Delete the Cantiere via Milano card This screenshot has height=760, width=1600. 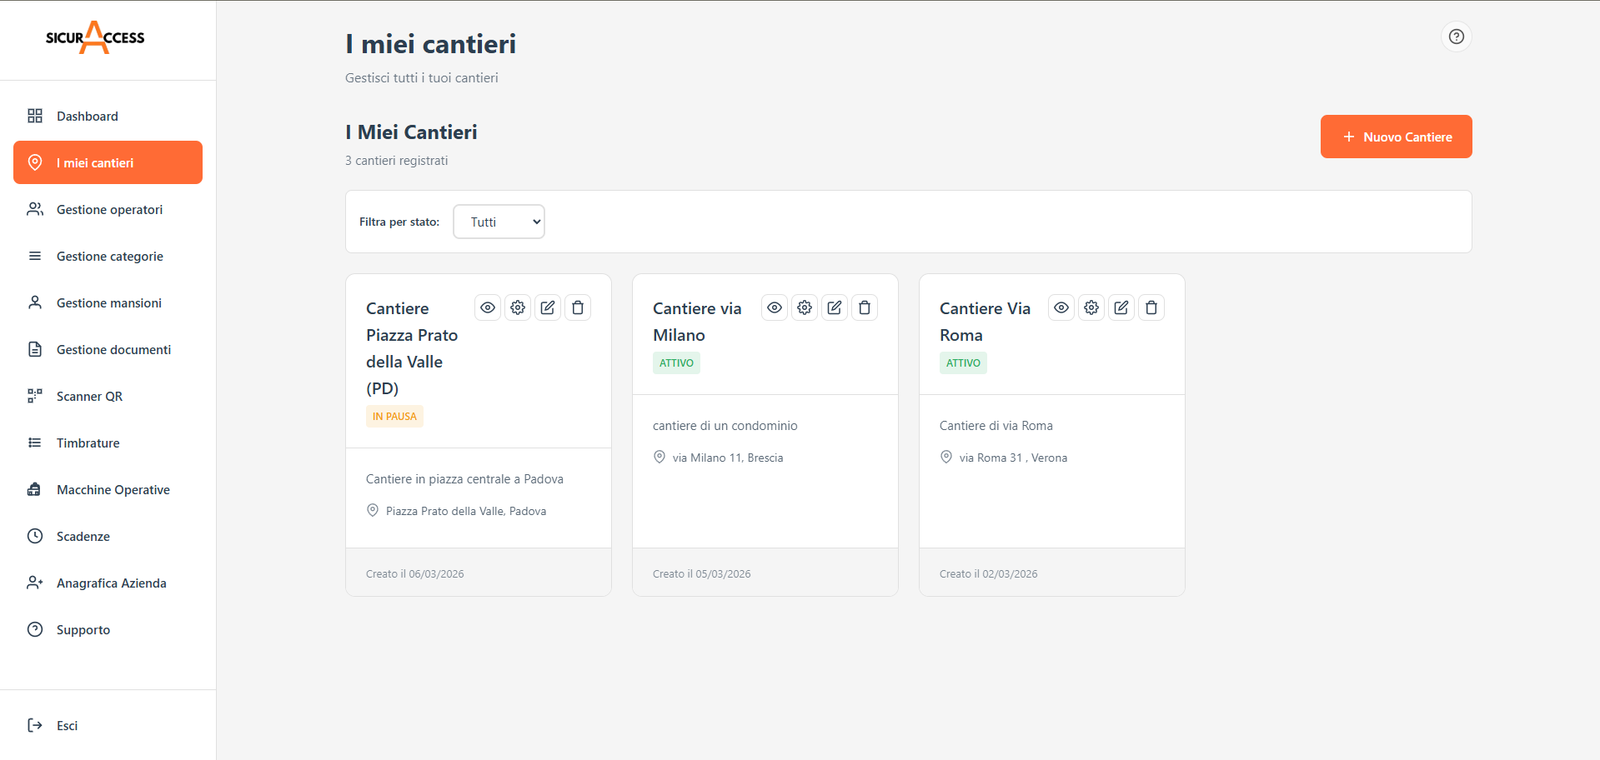(865, 308)
